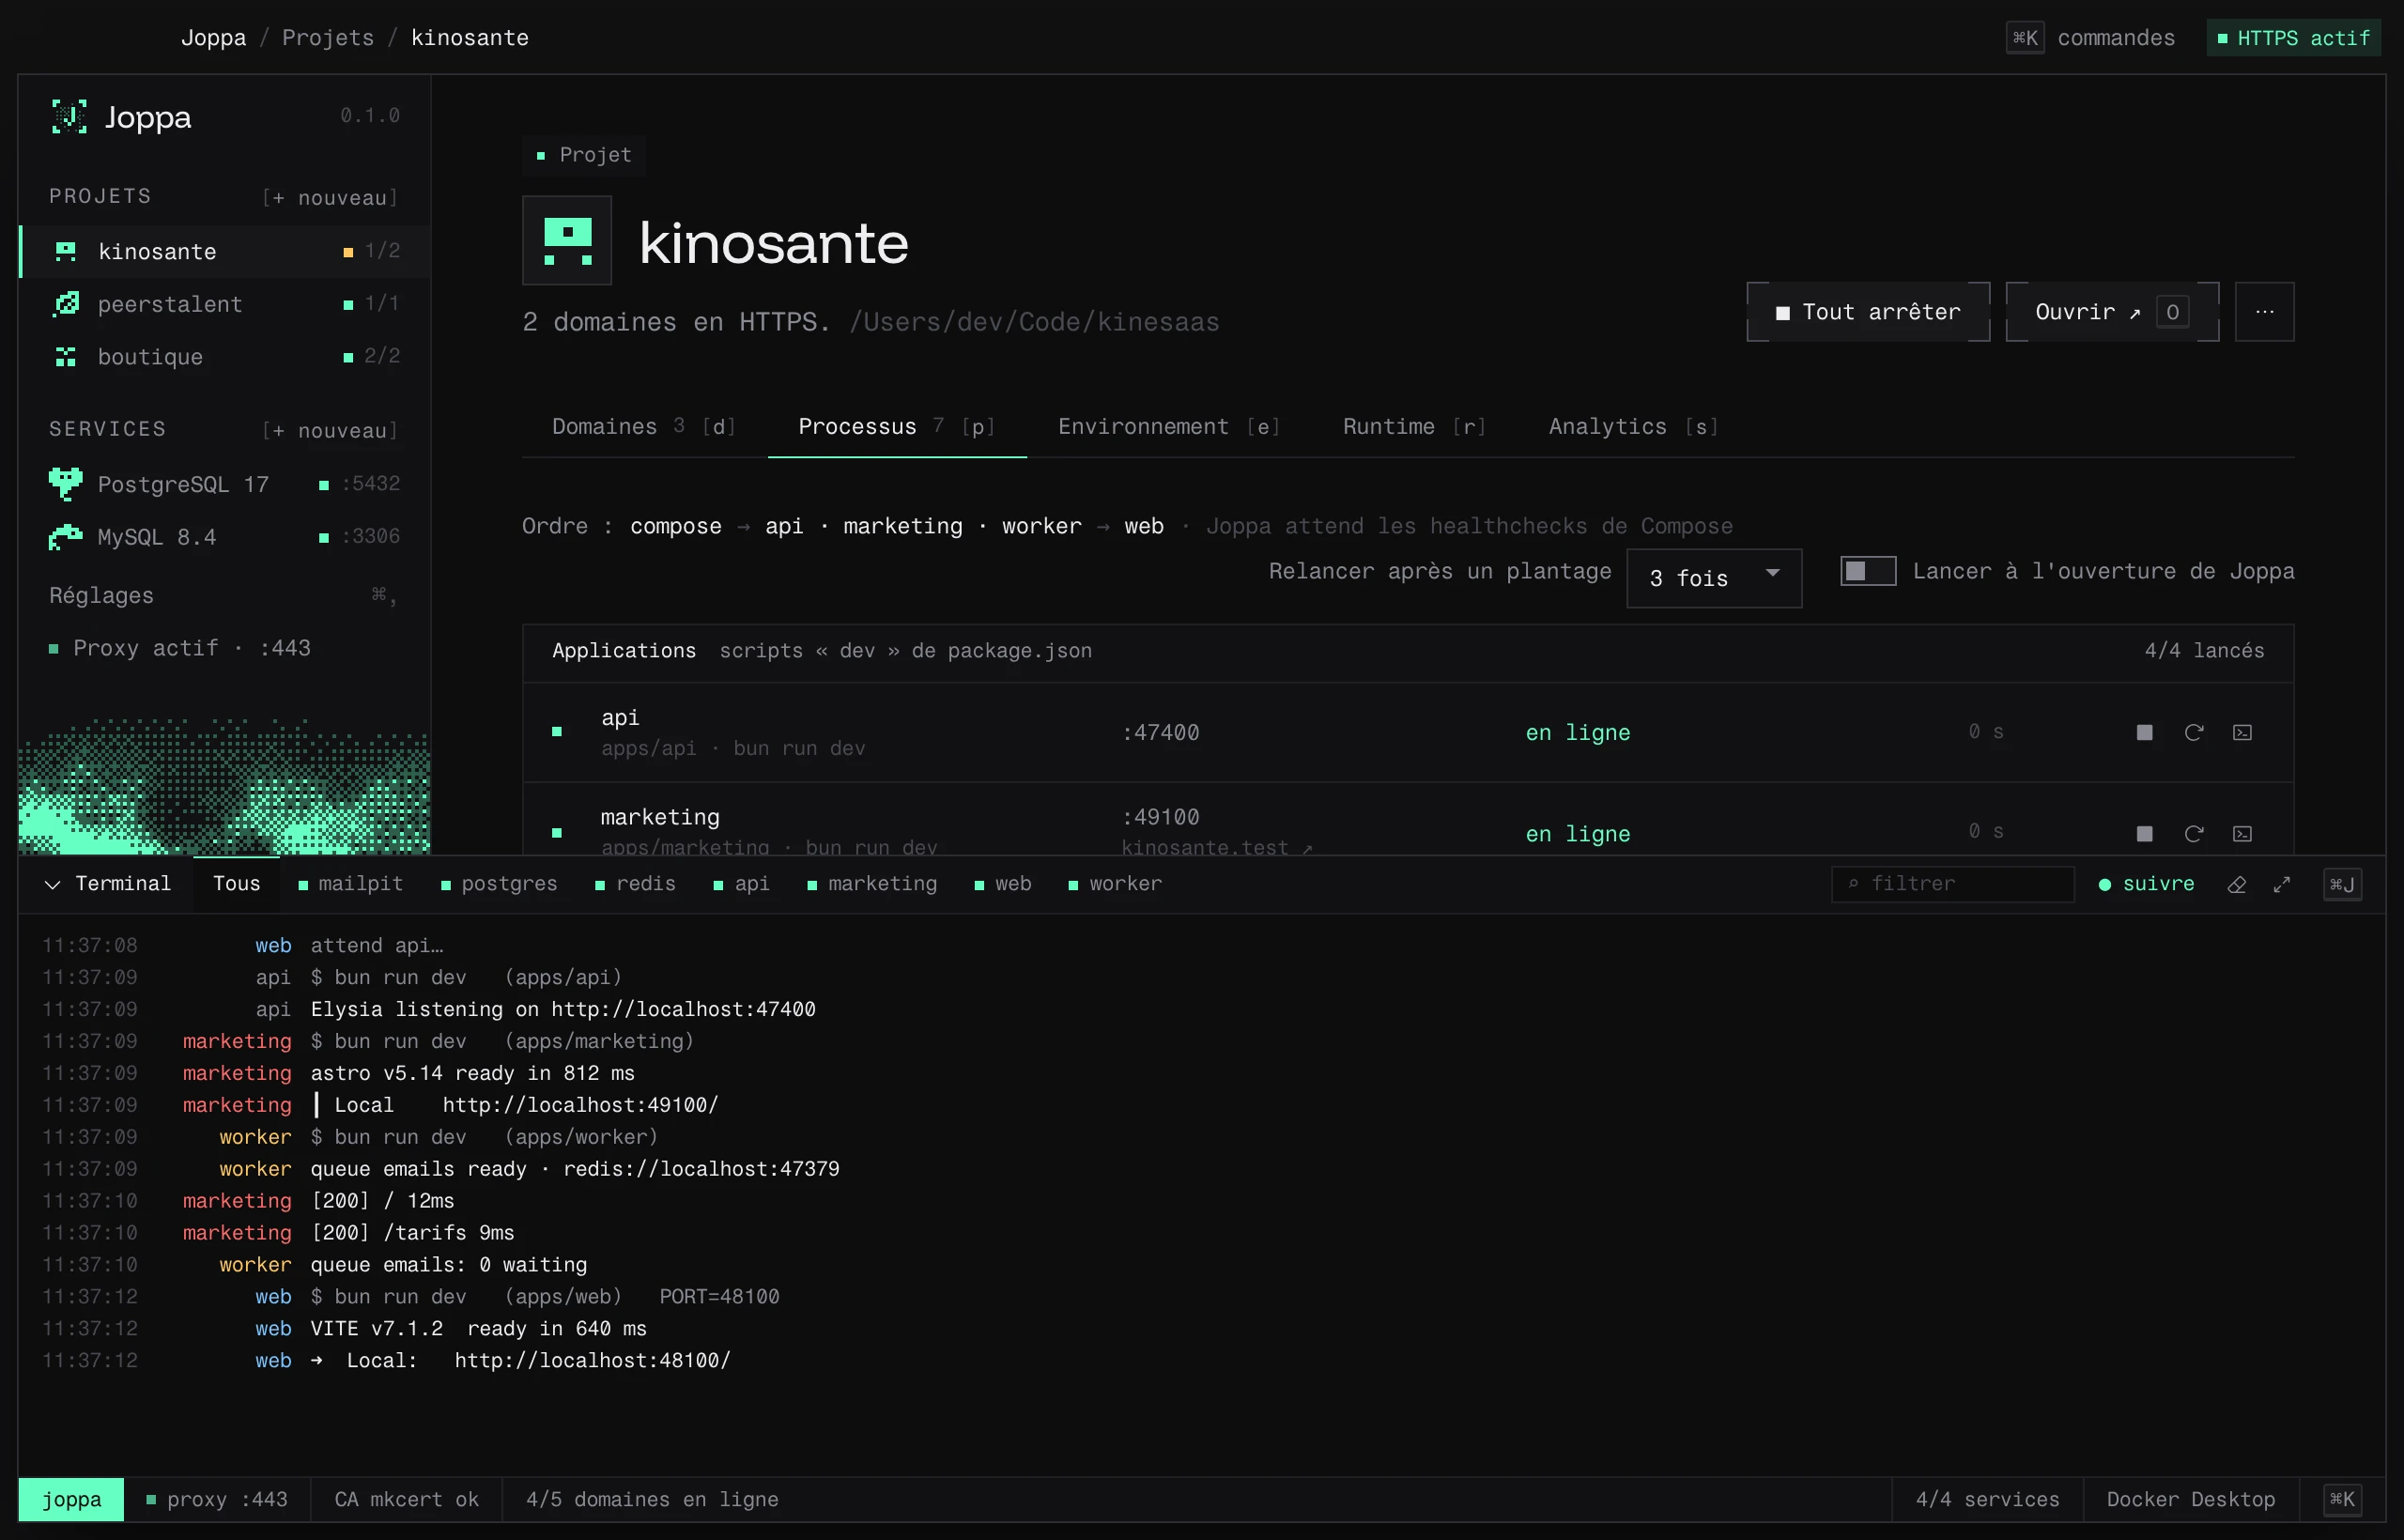Viewport: 2404px width, 1540px height.
Task: Click the MySQL 8.4 dolphin icon
Action: click(66, 537)
